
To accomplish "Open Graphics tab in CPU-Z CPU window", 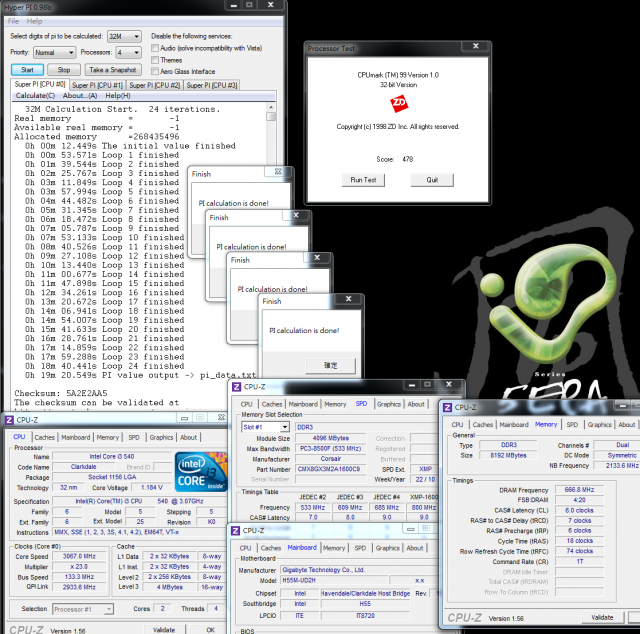I will click(x=161, y=437).
